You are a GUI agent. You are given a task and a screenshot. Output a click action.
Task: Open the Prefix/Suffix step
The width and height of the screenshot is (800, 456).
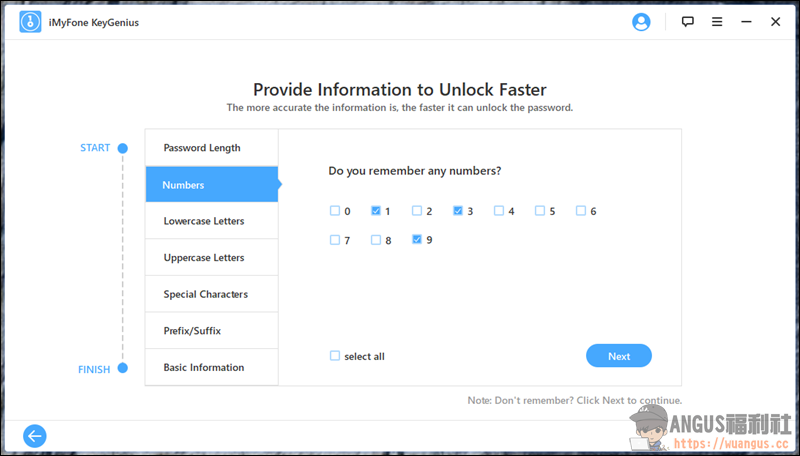(x=211, y=331)
